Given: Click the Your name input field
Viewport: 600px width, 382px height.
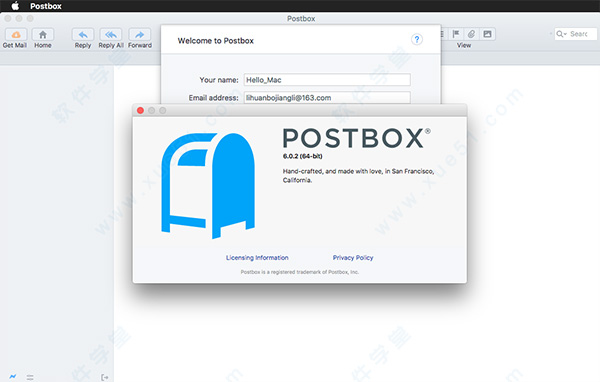Looking at the screenshot, I should [327, 80].
